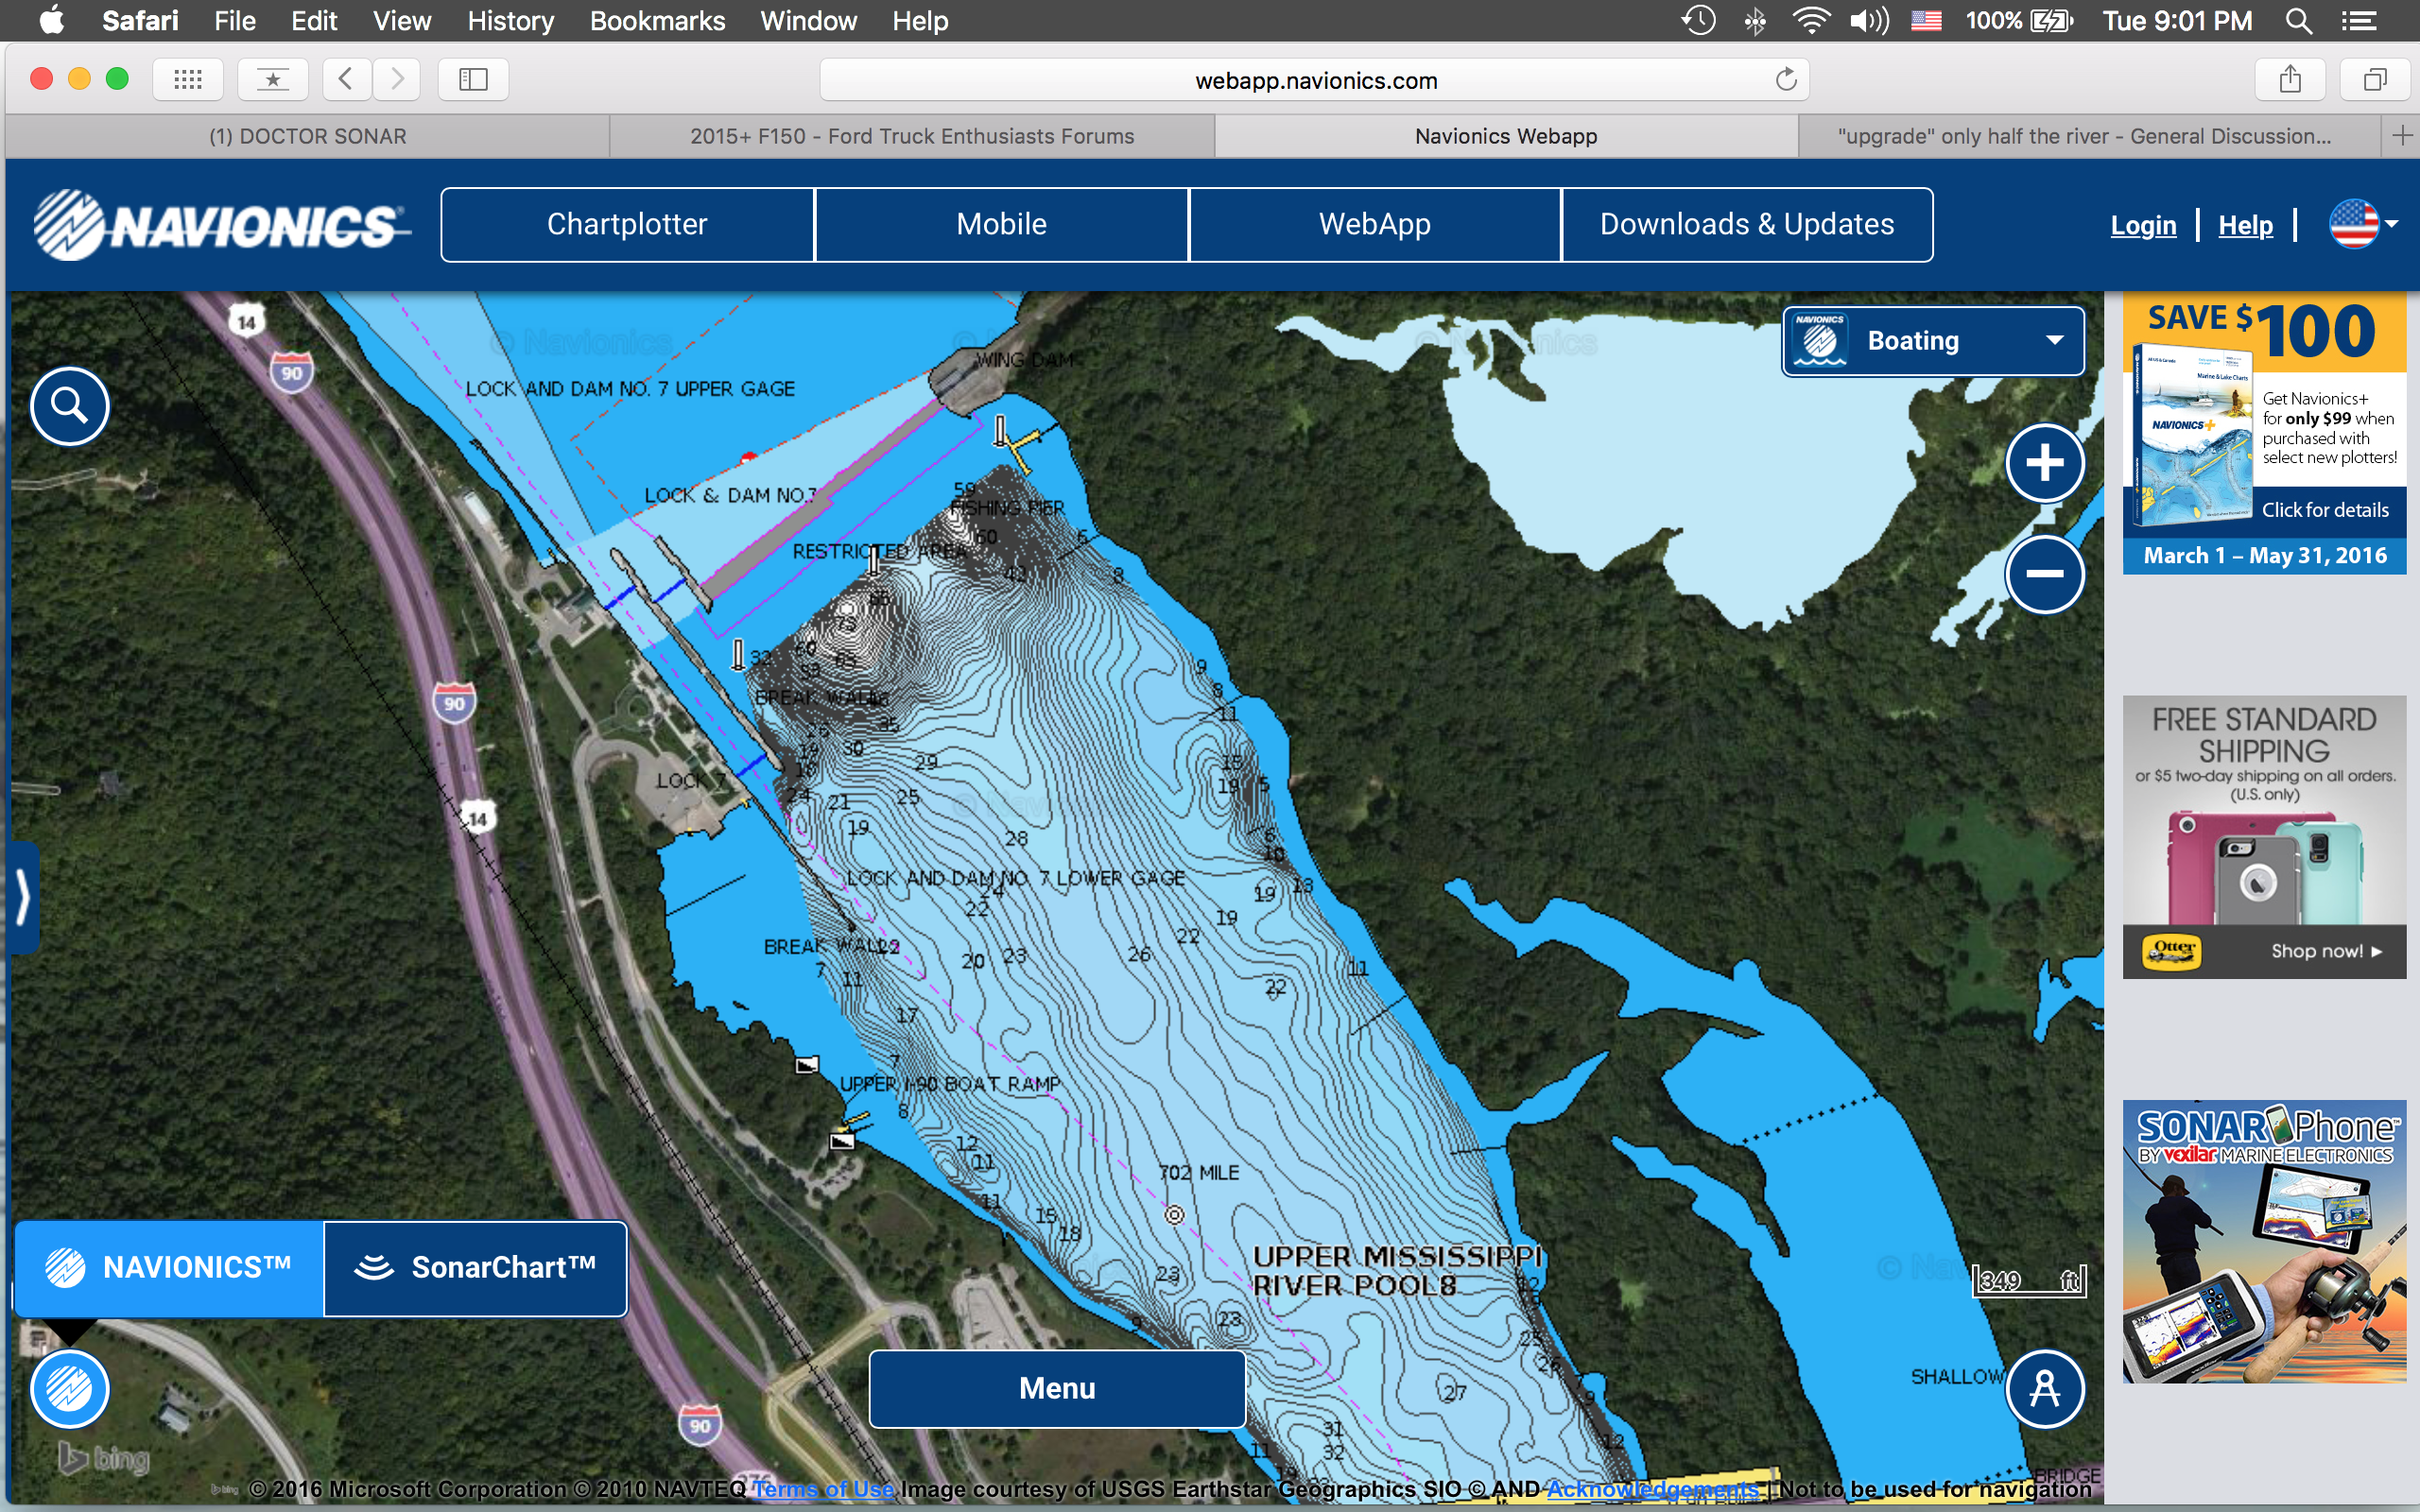The image size is (2420, 1512).
Task: Zoom out with the minus button
Action: 2045,574
